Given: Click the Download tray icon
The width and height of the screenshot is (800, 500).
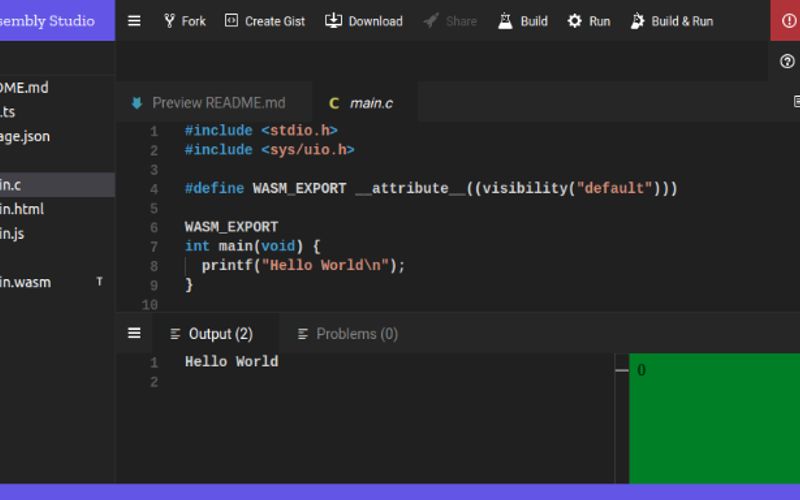Looking at the screenshot, I should [x=334, y=20].
